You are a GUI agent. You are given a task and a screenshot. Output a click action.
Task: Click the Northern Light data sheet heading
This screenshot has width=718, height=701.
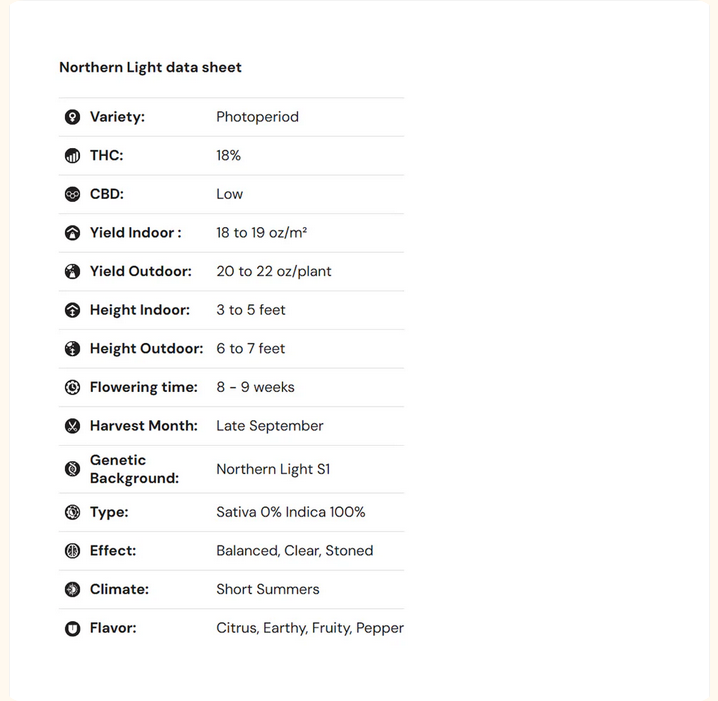pos(150,68)
